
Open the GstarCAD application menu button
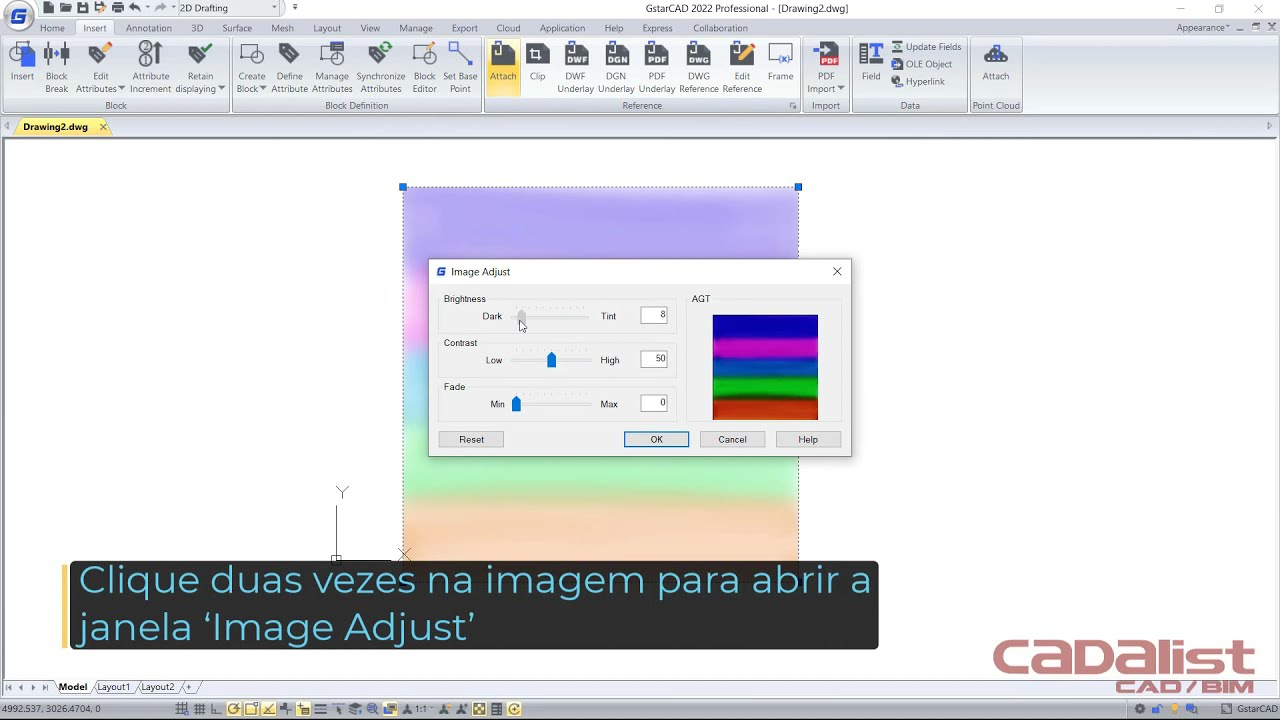click(18, 16)
